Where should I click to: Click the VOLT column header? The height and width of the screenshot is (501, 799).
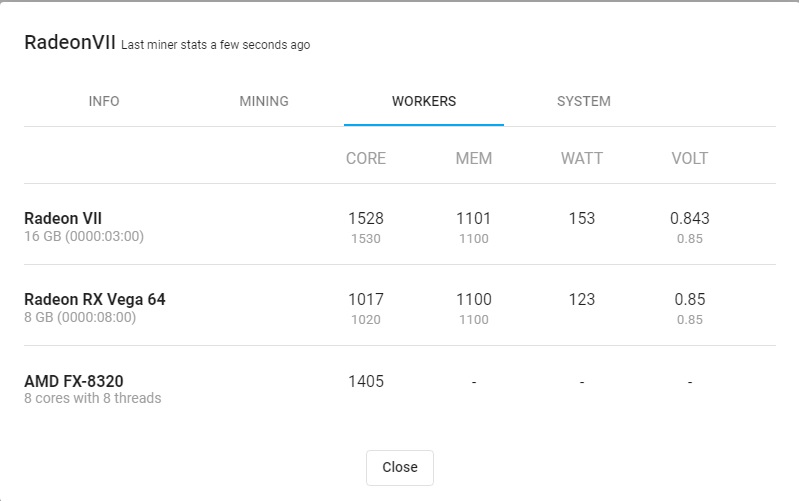click(x=690, y=159)
